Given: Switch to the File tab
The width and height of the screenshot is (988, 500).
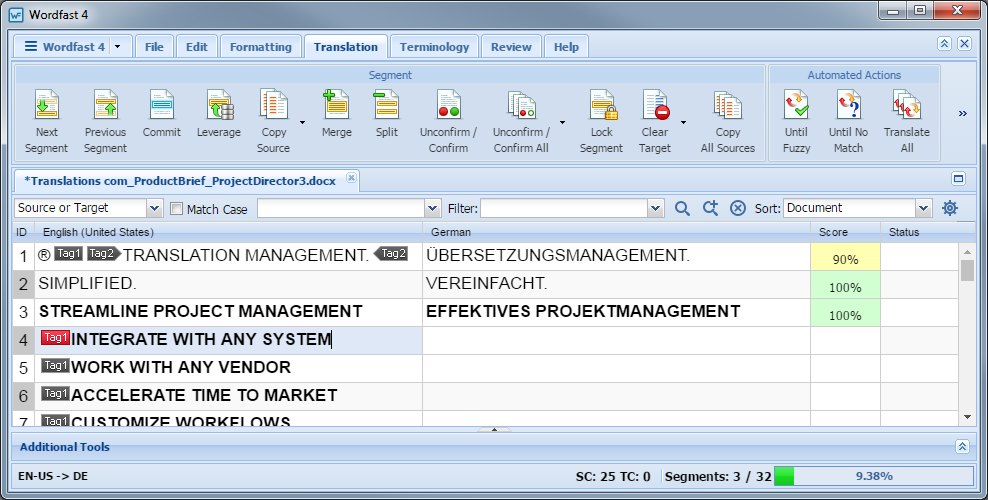Looking at the screenshot, I should pyautogui.click(x=154, y=47).
